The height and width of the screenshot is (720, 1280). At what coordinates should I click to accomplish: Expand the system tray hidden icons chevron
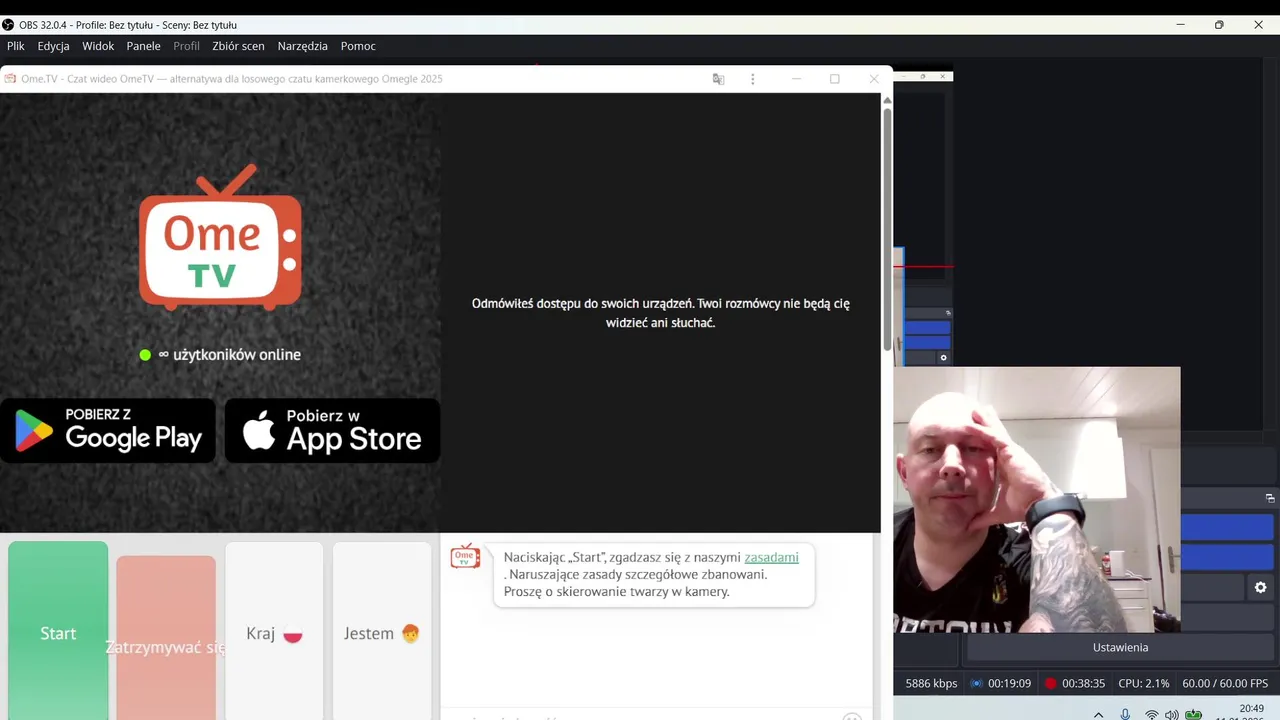tap(1098, 714)
